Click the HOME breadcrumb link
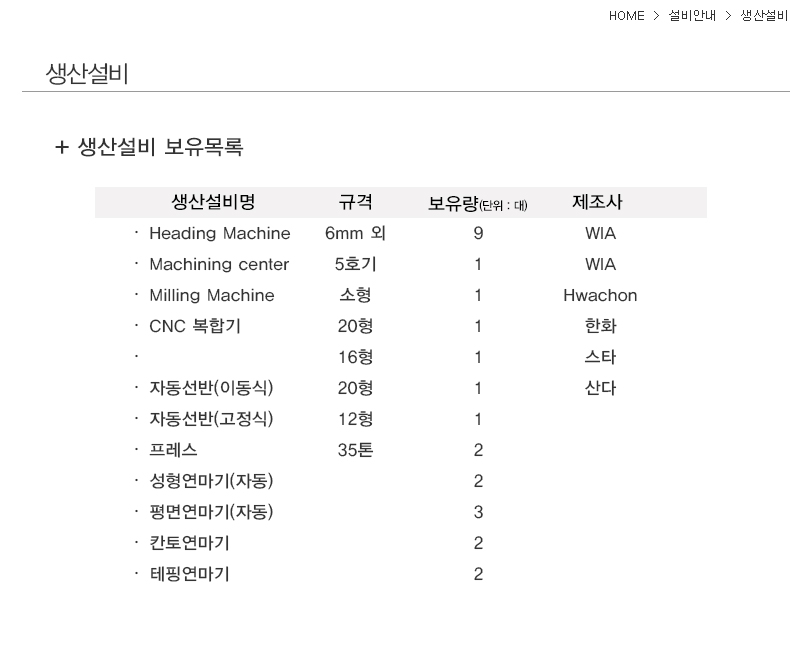 (626, 15)
